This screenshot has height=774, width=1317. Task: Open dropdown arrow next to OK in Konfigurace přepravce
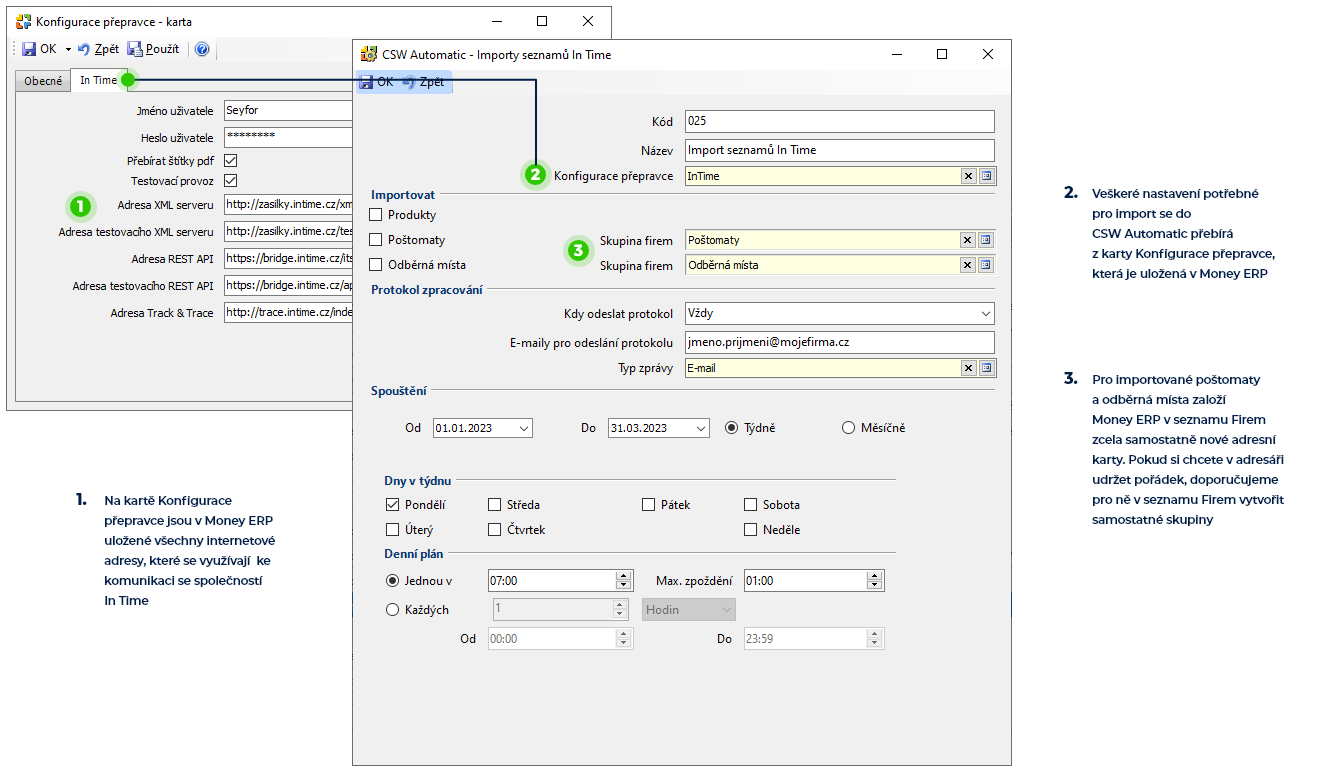(x=68, y=50)
